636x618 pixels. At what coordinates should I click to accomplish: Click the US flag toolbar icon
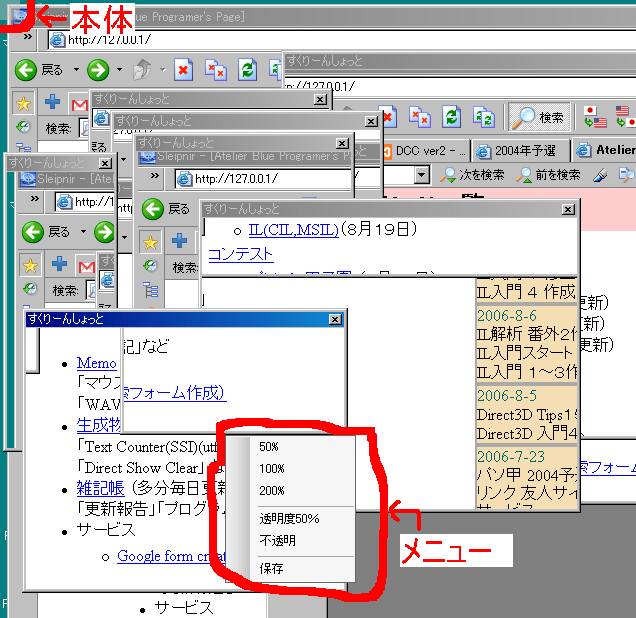click(624, 116)
